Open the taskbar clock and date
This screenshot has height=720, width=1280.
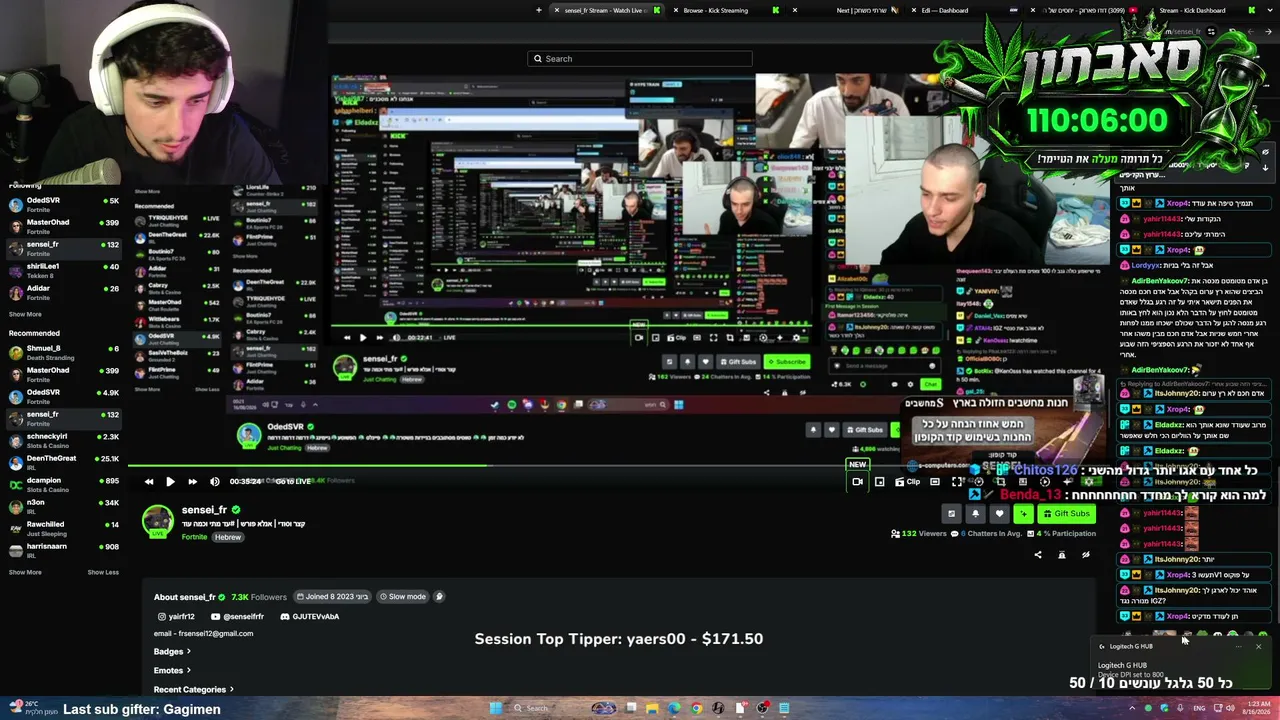[1256, 709]
